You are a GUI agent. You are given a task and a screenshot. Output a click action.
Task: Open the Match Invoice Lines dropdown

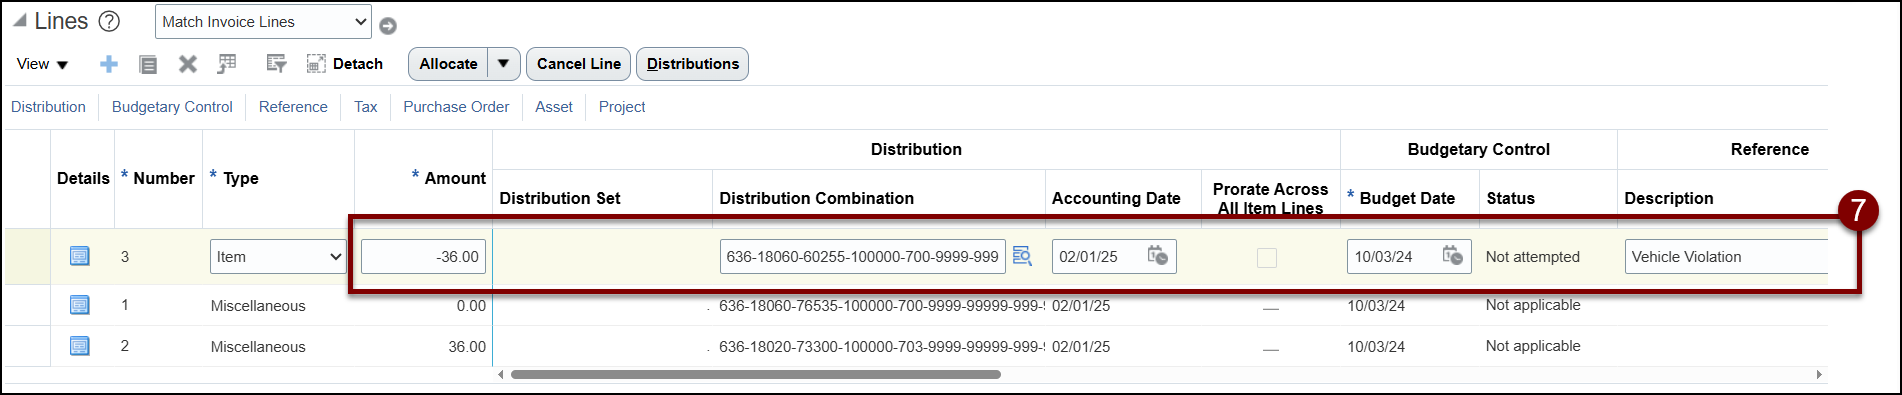(x=264, y=22)
